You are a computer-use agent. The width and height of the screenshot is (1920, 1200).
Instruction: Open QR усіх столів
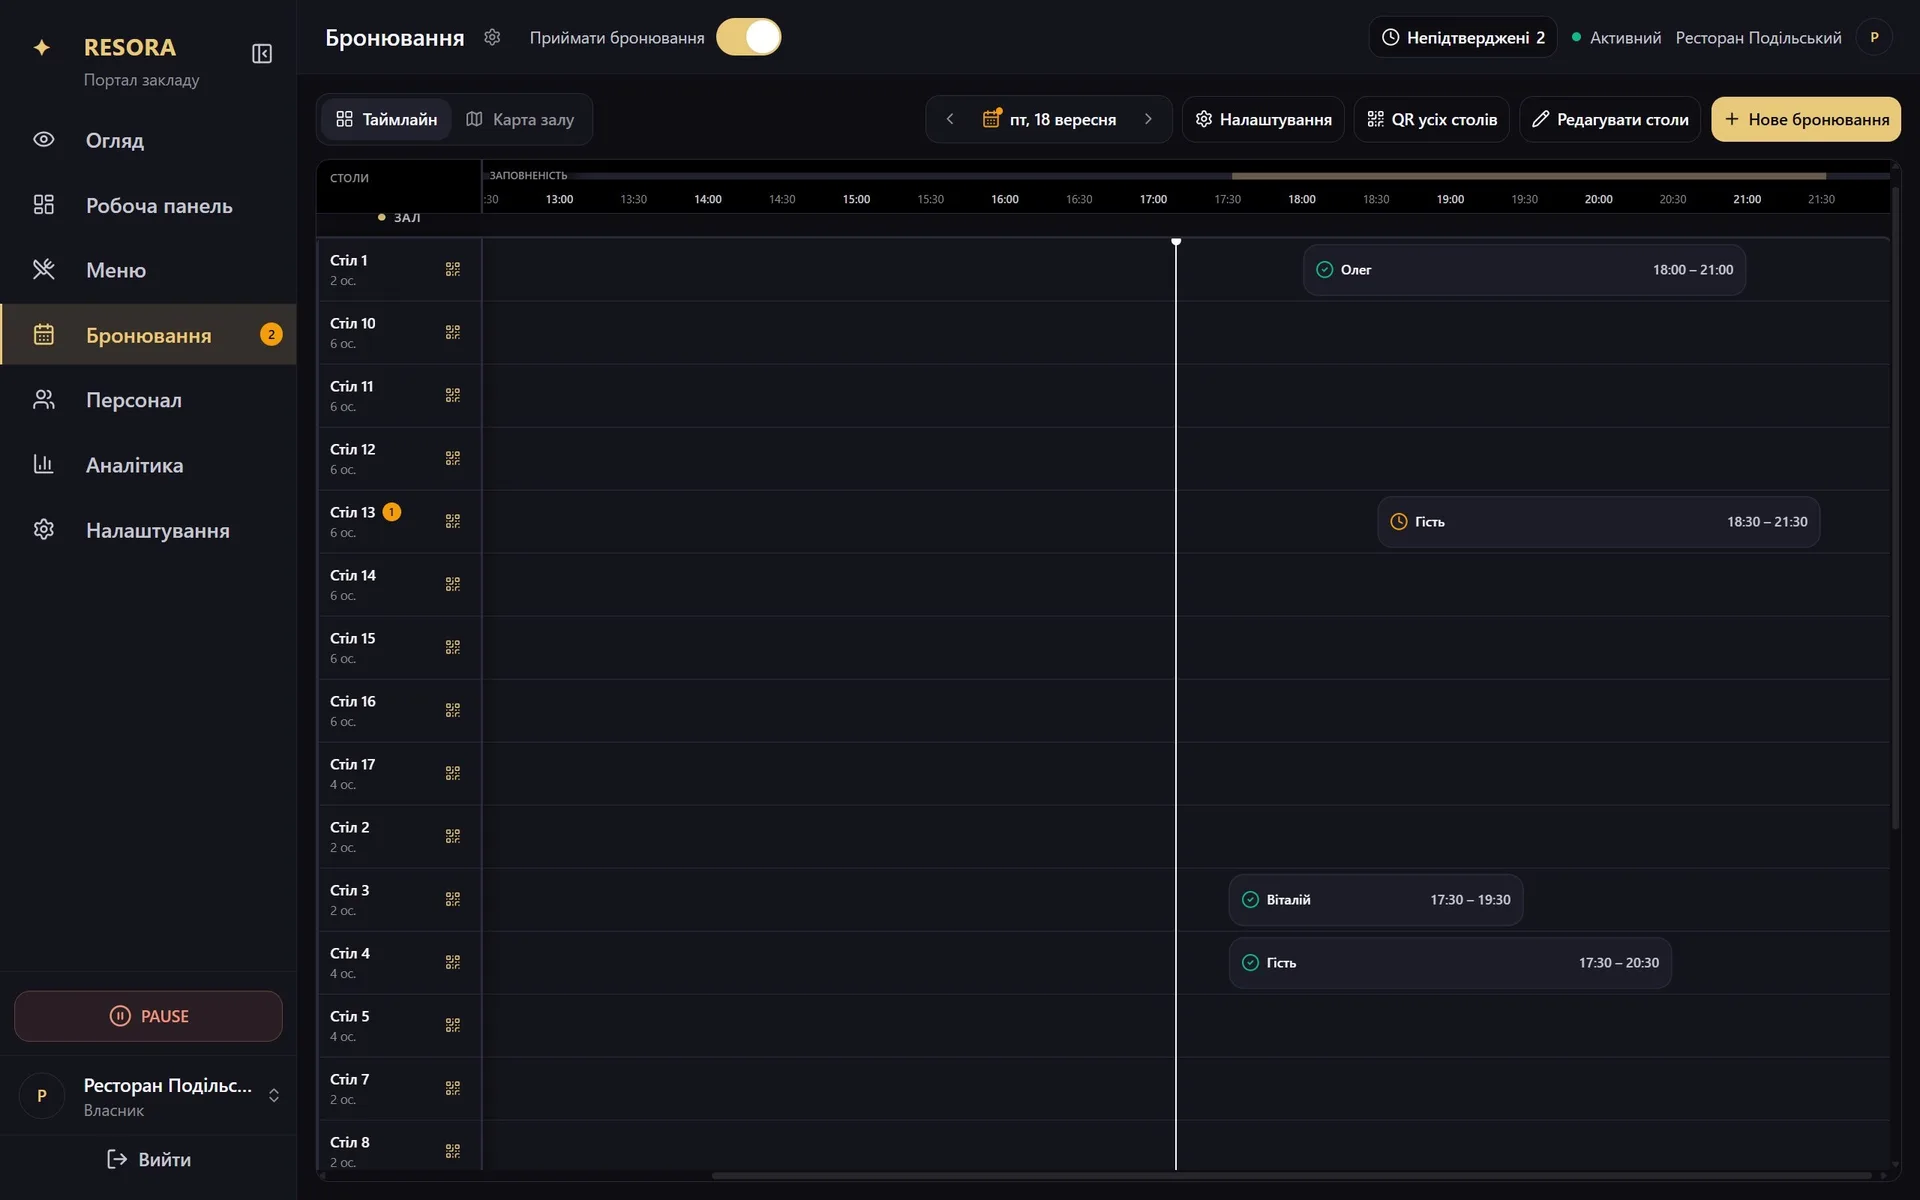(1431, 119)
